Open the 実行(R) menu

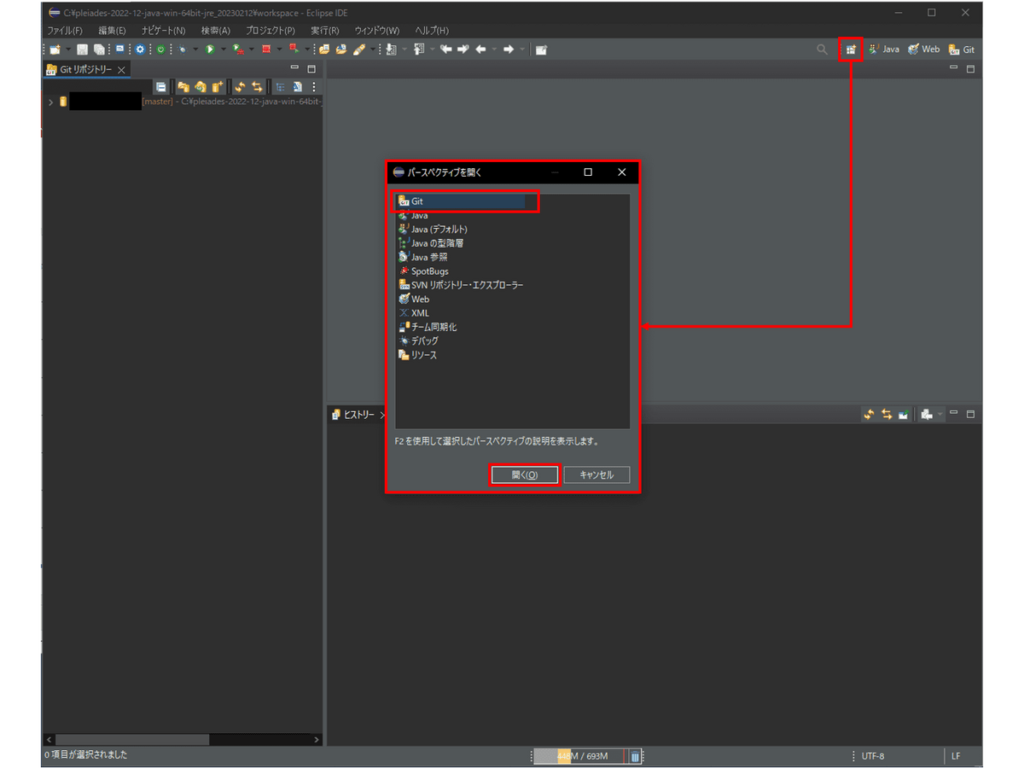(325, 31)
